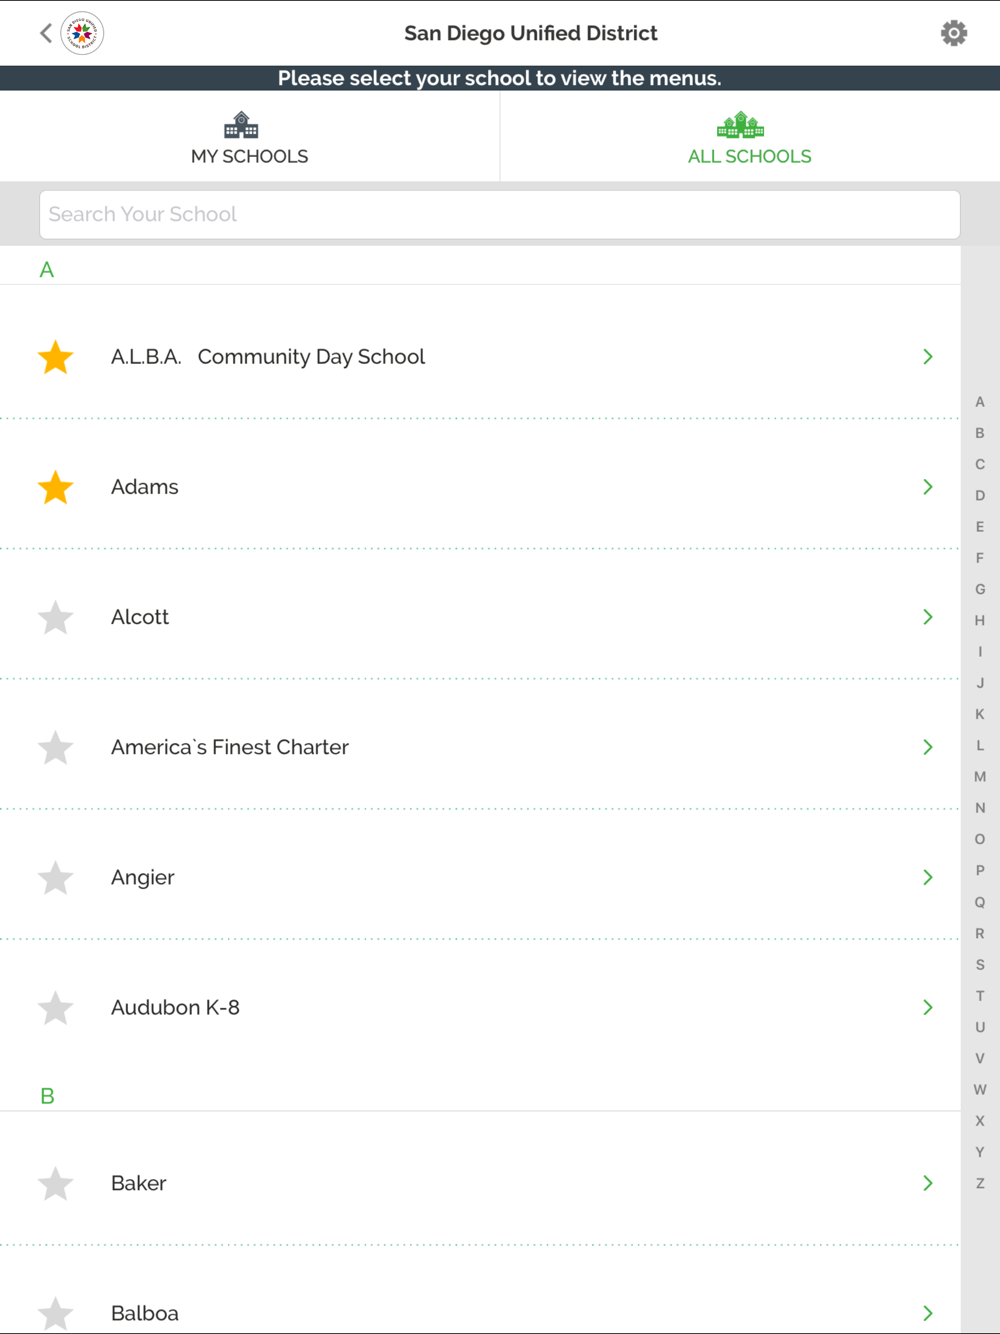Open Alcott row chevron
The height and width of the screenshot is (1334, 1000).
pos(928,617)
